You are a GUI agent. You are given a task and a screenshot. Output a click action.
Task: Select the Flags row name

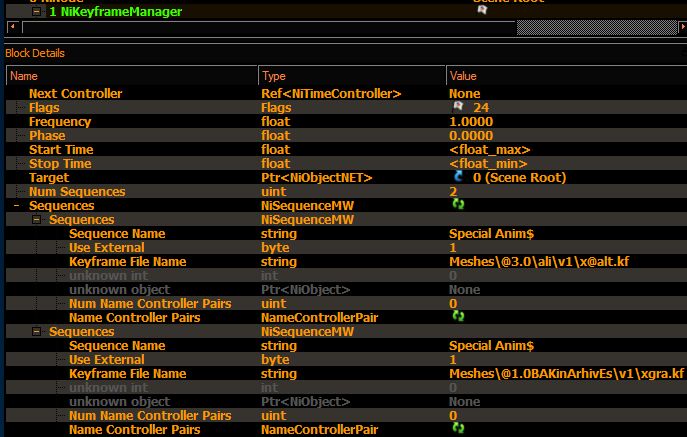click(44, 107)
